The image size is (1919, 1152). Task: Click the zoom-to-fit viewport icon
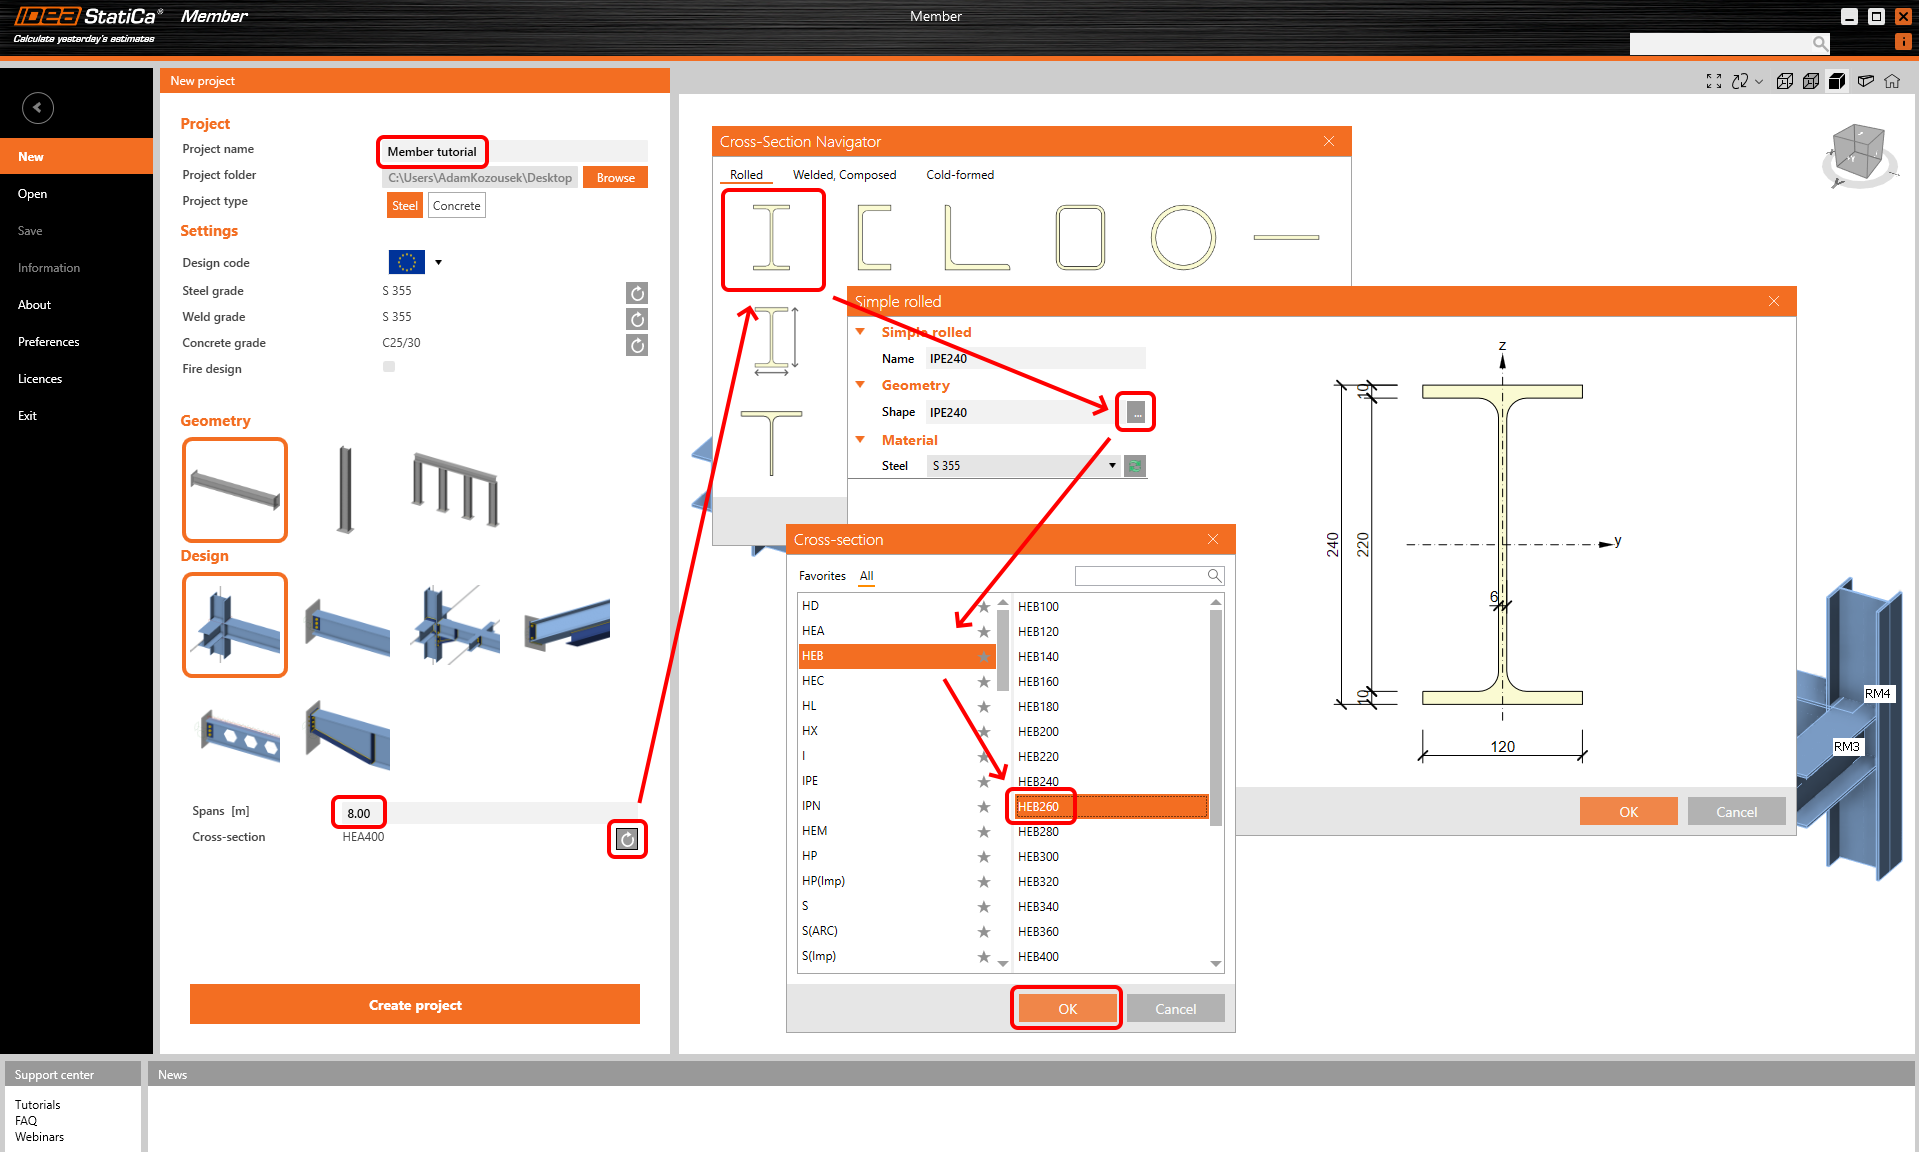pyautogui.click(x=1713, y=81)
